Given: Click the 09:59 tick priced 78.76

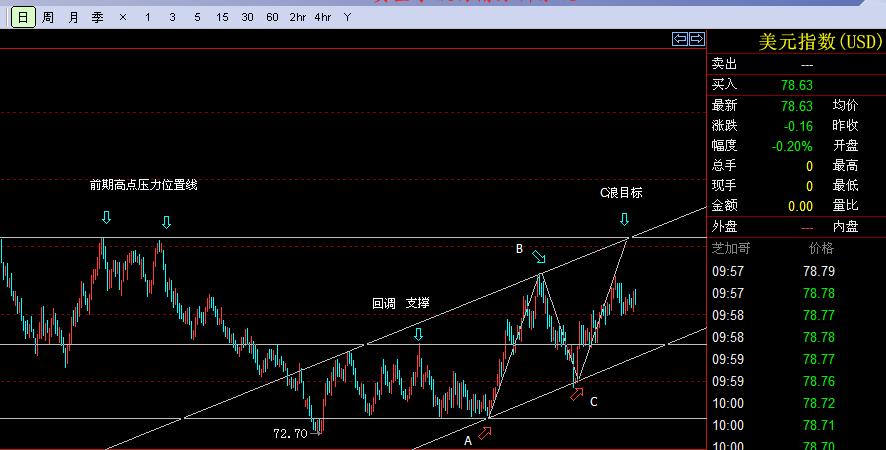Looking at the screenshot, I should pyautogui.click(x=796, y=382).
